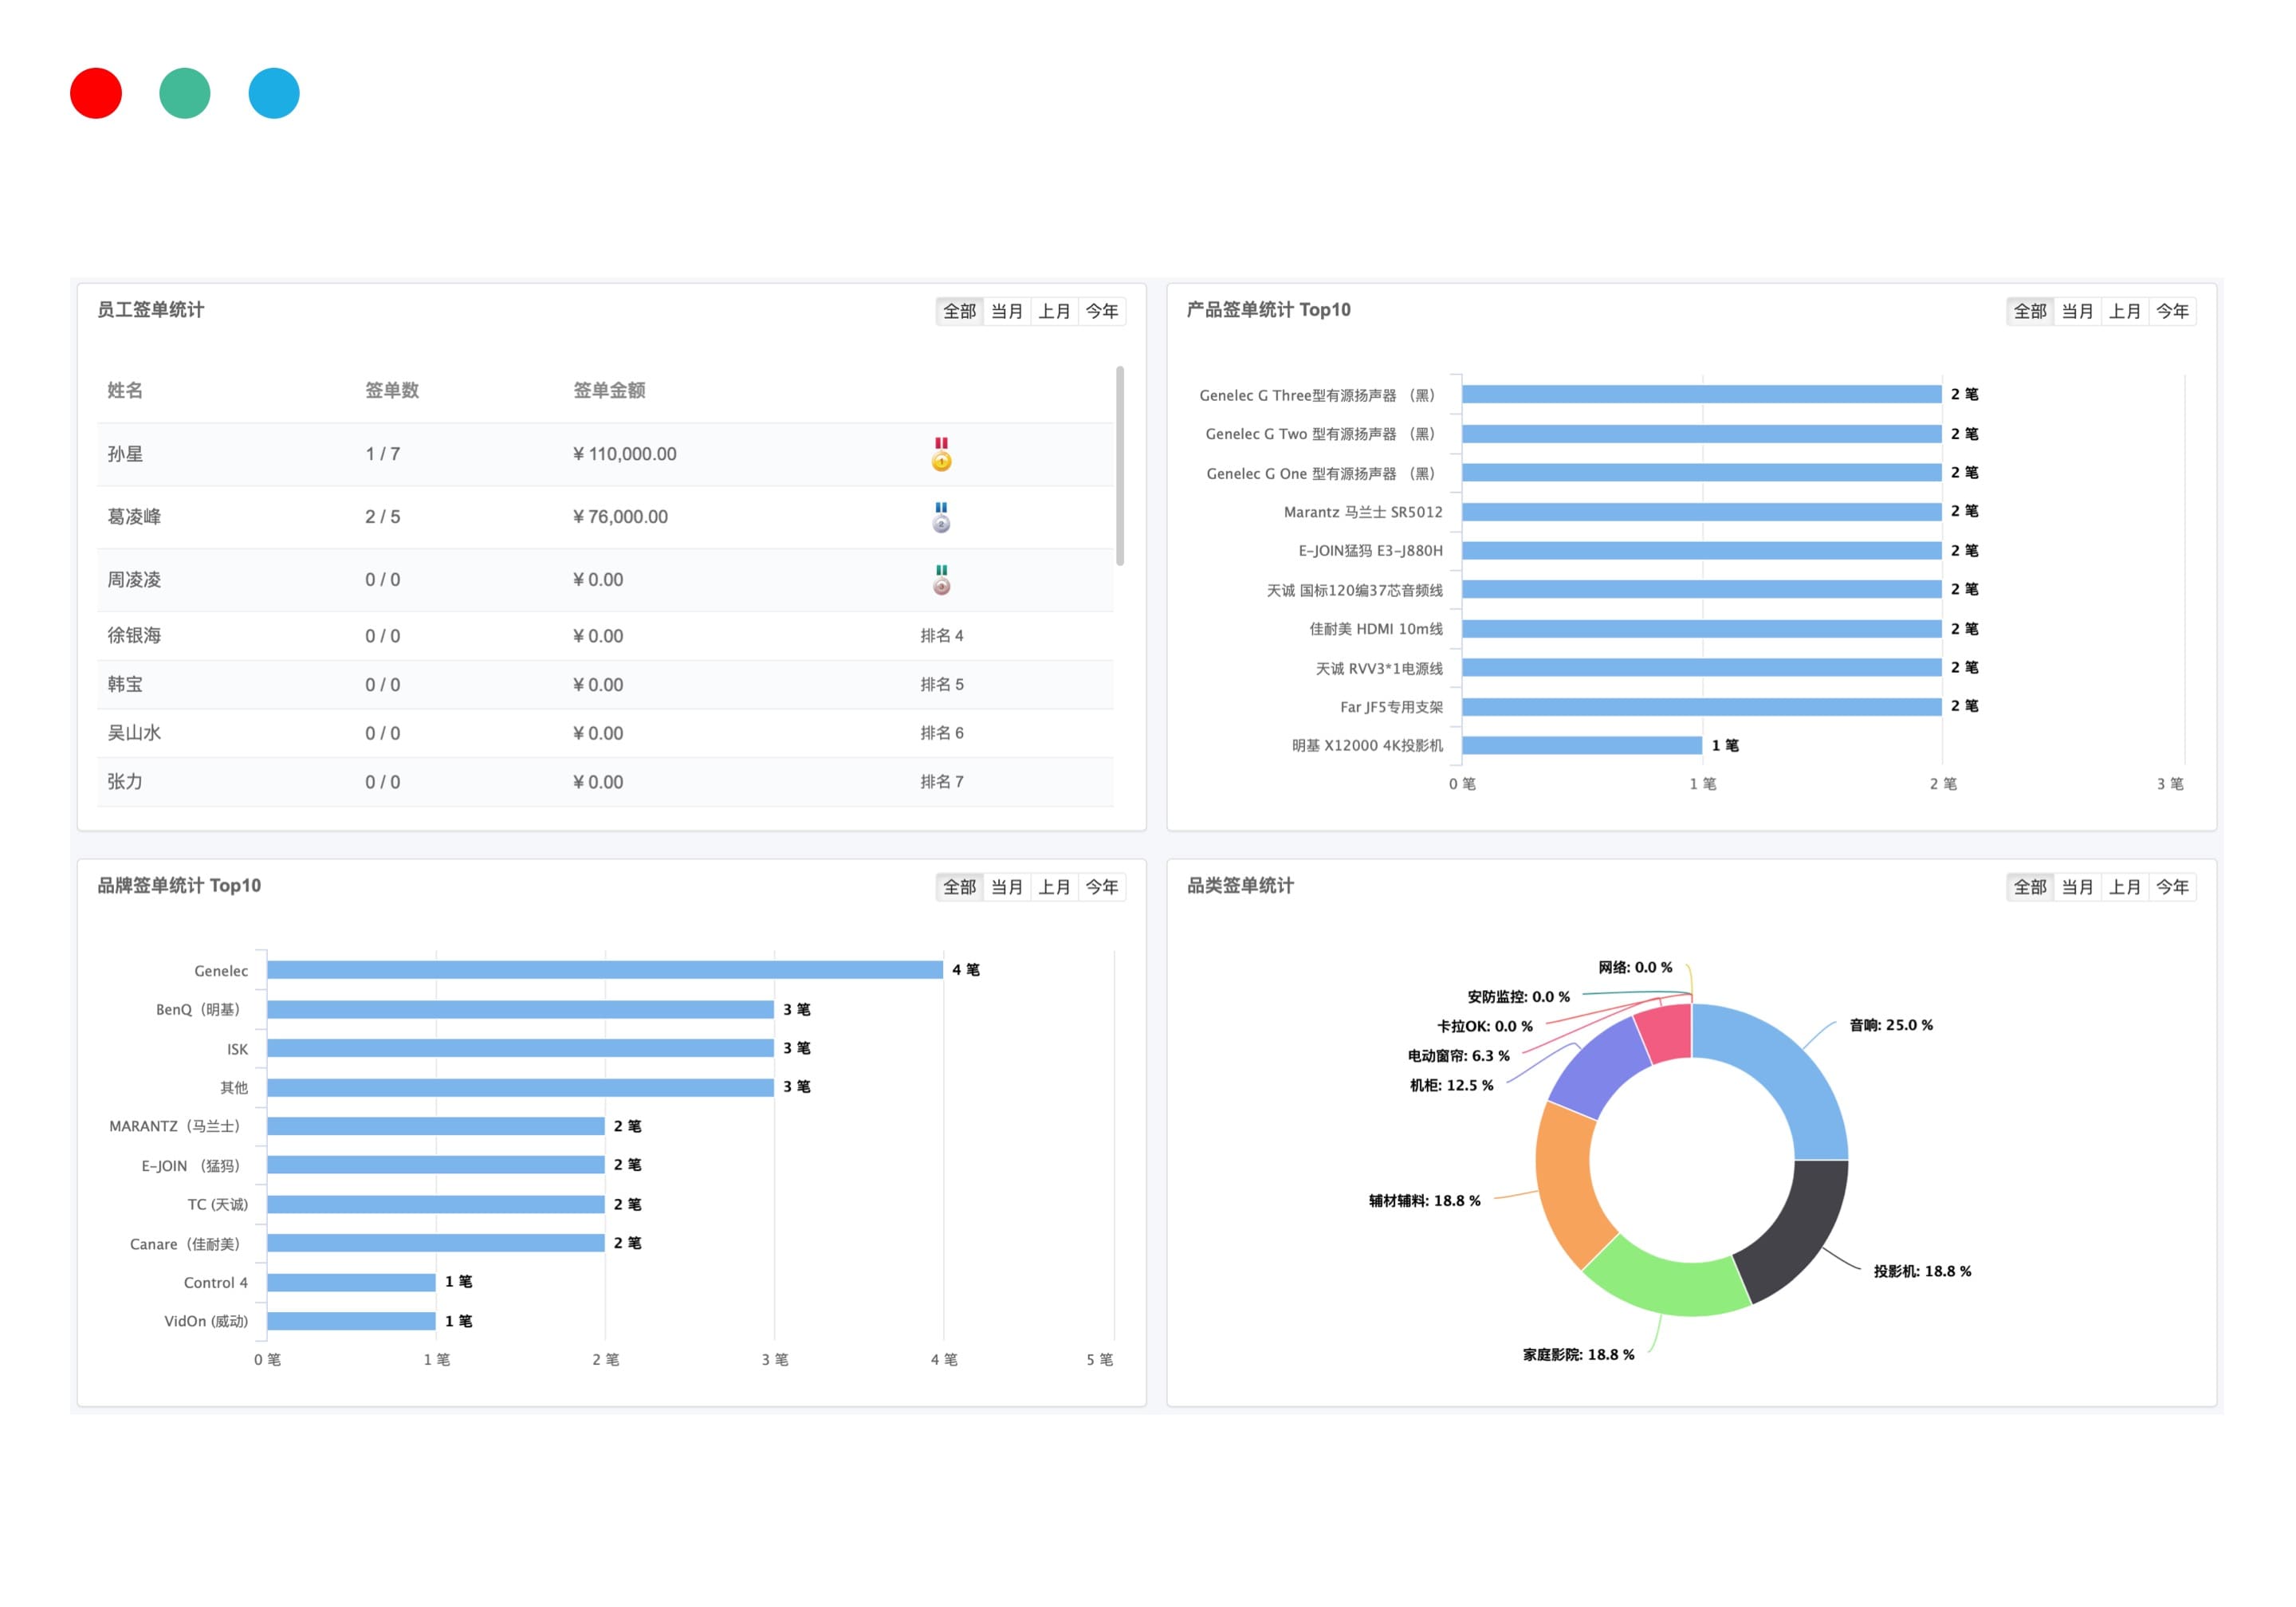The width and height of the screenshot is (2296, 1607).
Task: Click the amount ¥ 76,000.00
Action: (620, 517)
